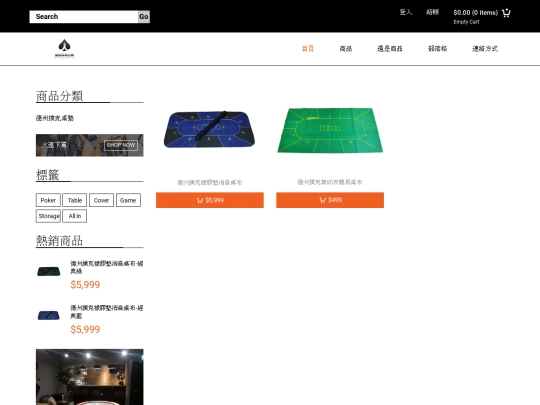Screen dimensions: 540x405
Task: Add the $499 product to cart
Action: (x=330, y=200)
